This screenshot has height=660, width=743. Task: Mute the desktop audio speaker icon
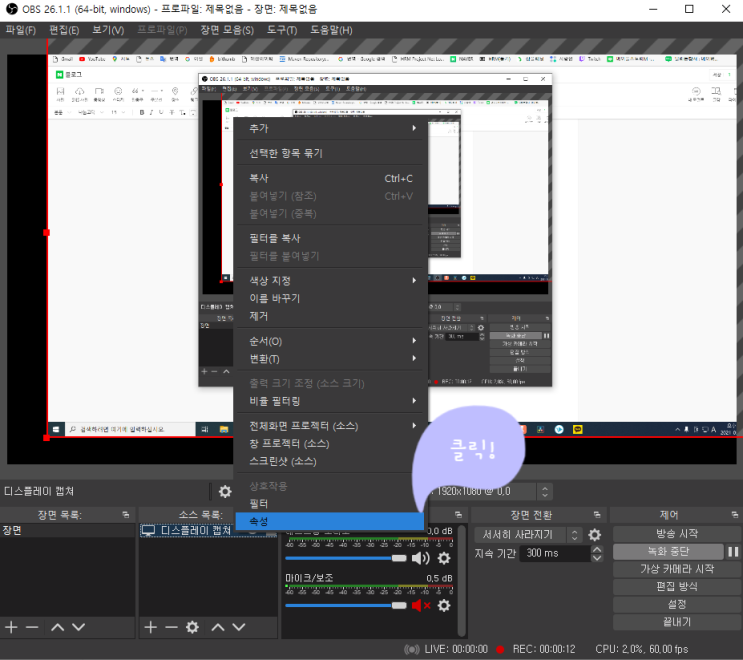pos(420,558)
